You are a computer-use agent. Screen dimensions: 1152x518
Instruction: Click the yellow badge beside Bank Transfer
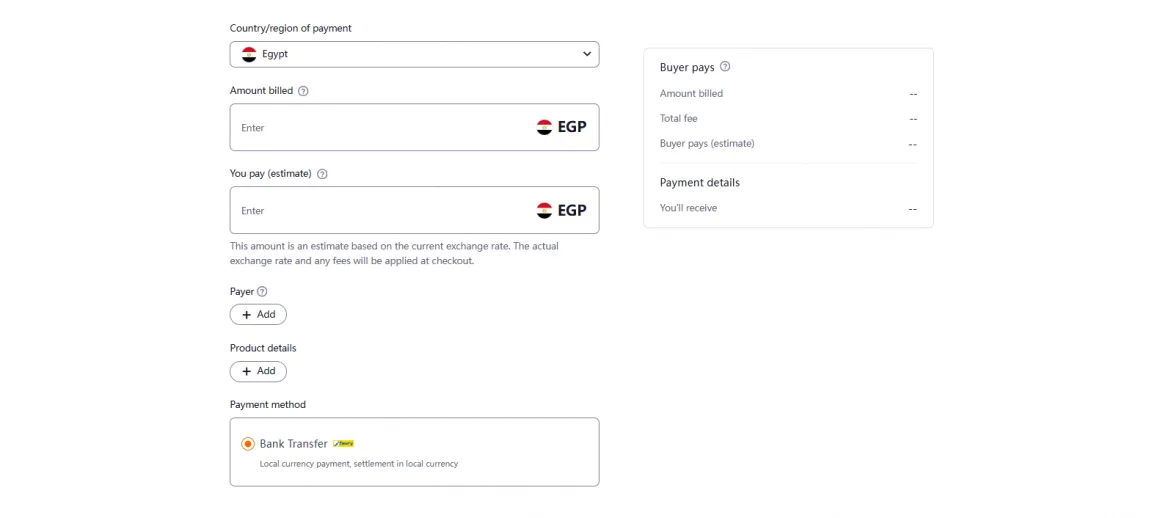click(343, 443)
